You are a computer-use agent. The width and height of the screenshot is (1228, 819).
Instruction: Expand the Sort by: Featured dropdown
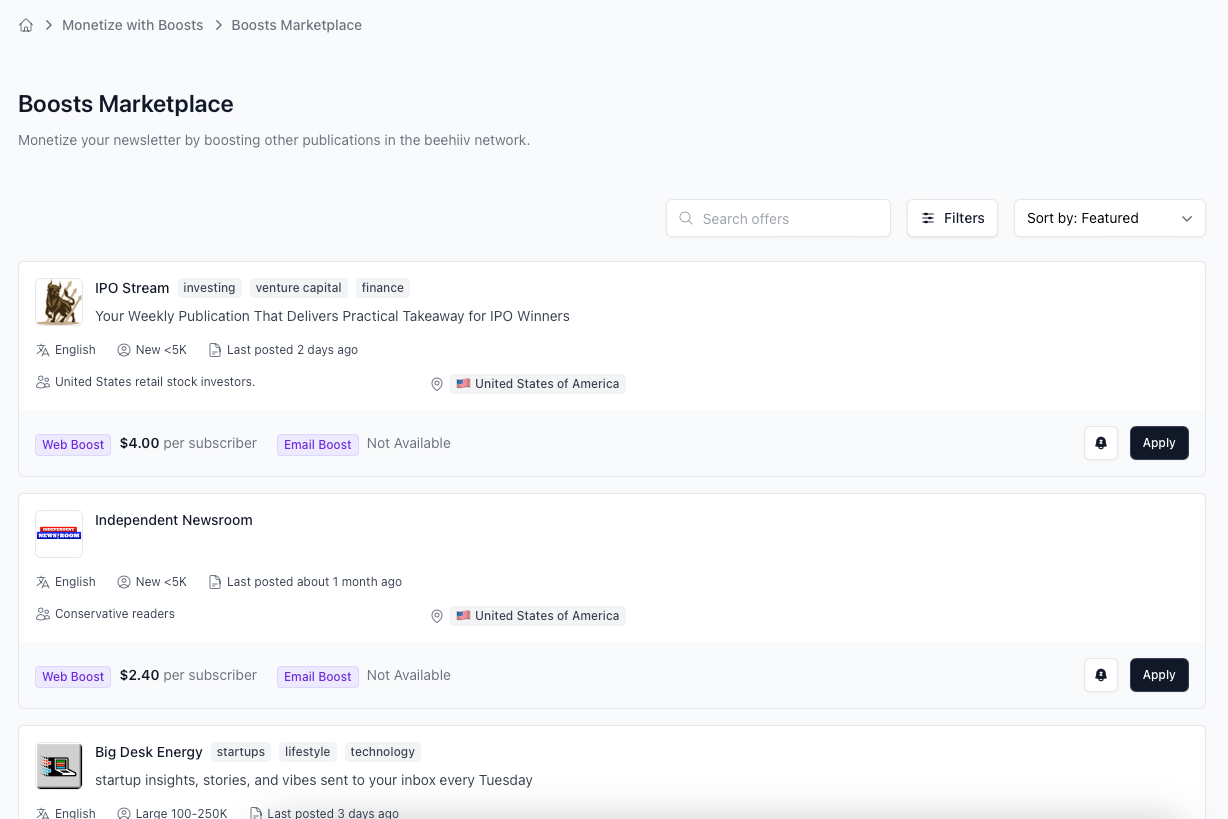coord(1110,218)
